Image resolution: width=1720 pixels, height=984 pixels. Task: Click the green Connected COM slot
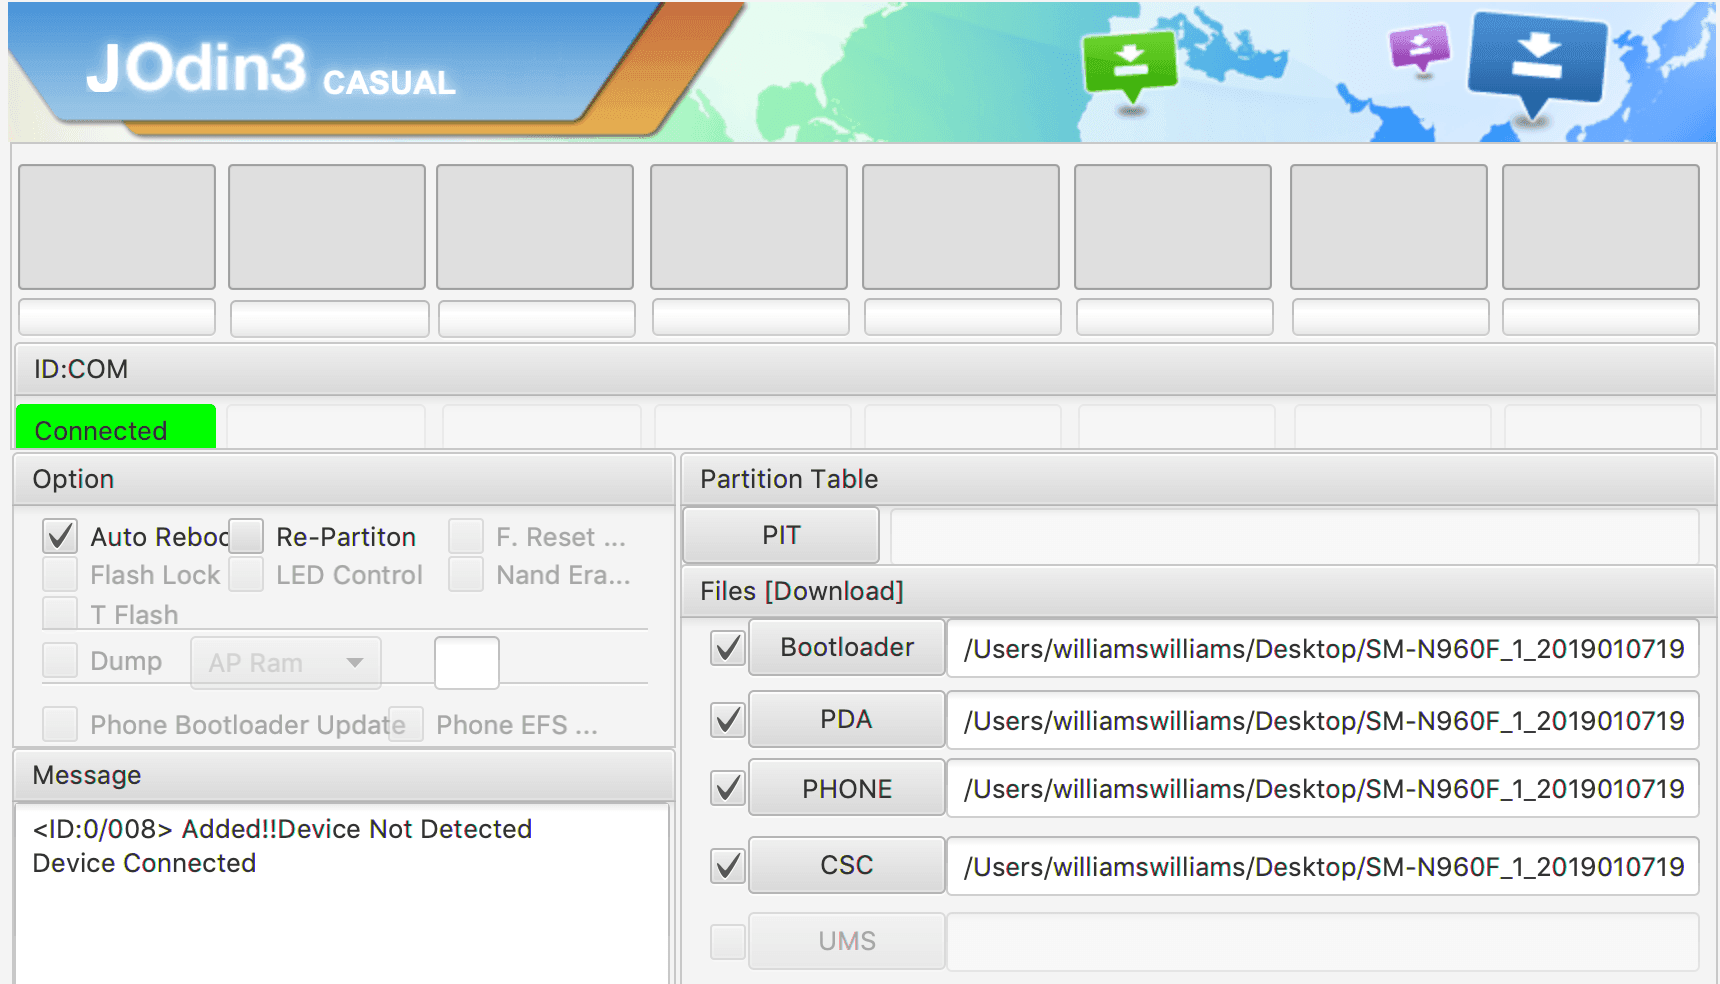[x=116, y=427]
